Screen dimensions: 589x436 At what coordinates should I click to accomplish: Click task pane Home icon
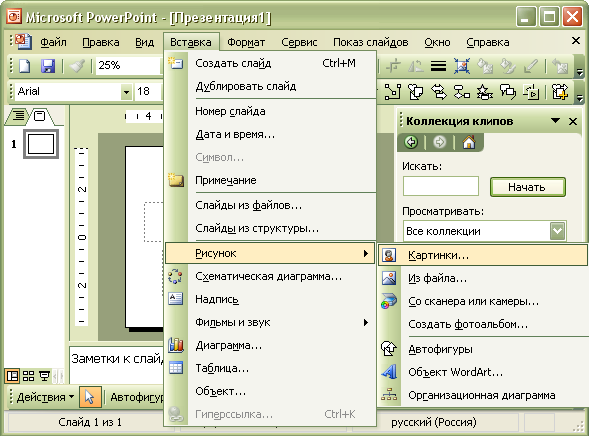(x=469, y=142)
